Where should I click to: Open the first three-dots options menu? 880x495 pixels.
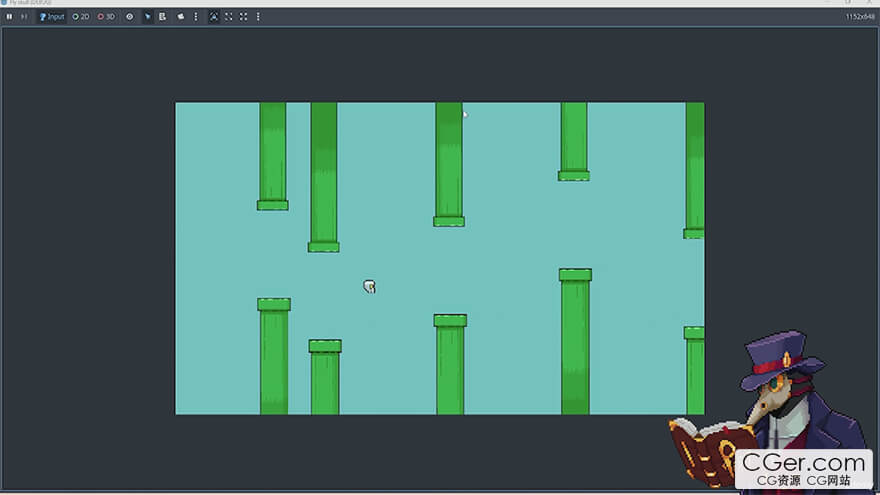coord(196,17)
